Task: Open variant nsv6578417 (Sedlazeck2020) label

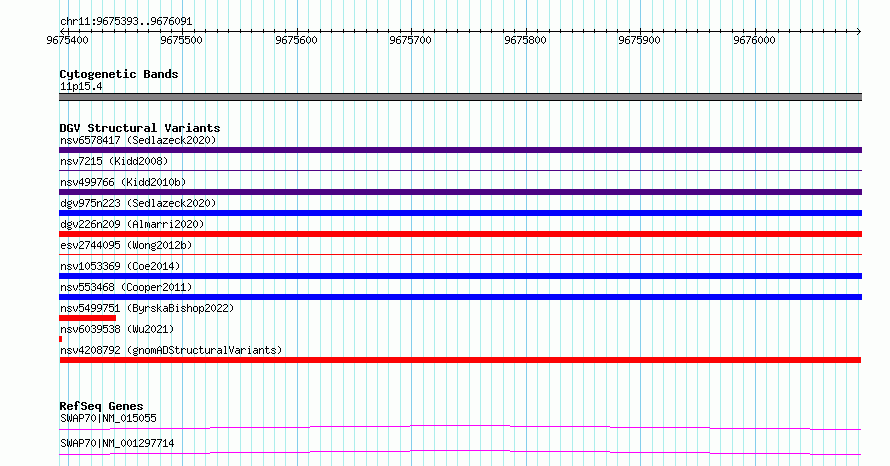Action: 138,140
